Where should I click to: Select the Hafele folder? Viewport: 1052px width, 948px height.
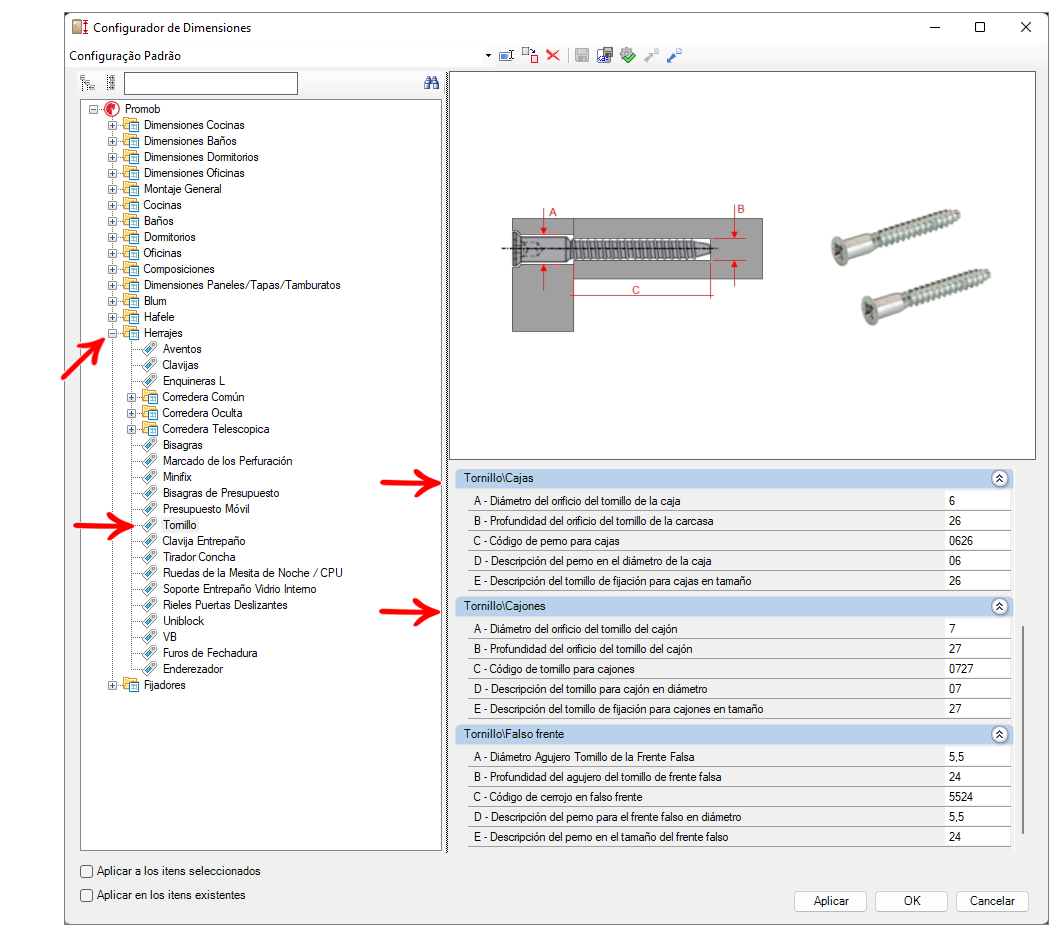[159, 317]
